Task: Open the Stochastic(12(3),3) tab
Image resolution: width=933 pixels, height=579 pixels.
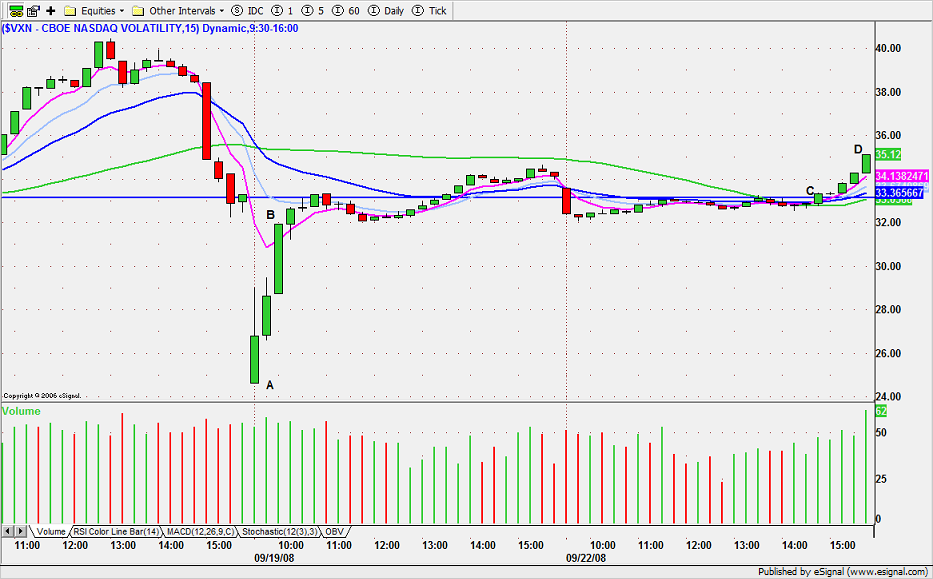Action: [280, 531]
